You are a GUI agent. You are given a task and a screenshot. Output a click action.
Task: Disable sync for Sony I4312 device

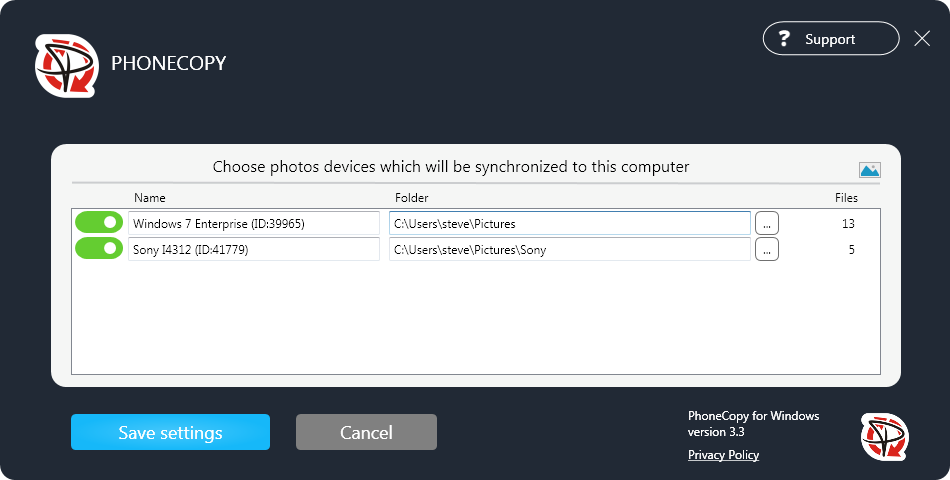tap(99, 249)
